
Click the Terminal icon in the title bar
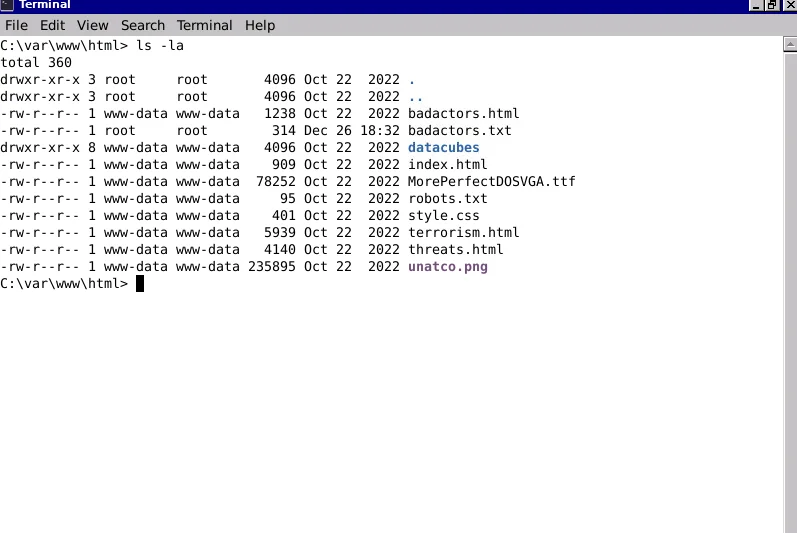coord(7,5)
